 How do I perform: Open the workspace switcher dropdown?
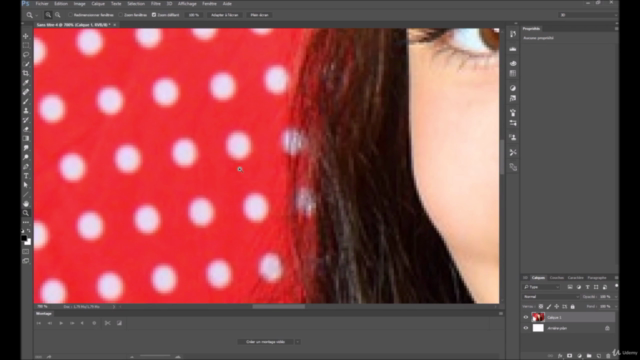click(588, 15)
